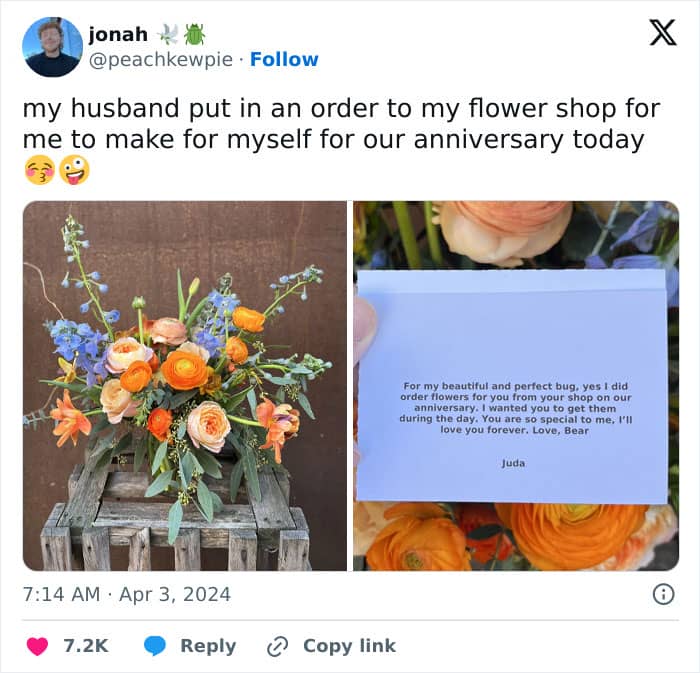Follow the peachkewpie account
Image resolution: width=700 pixels, height=673 pixels.
coord(284,60)
